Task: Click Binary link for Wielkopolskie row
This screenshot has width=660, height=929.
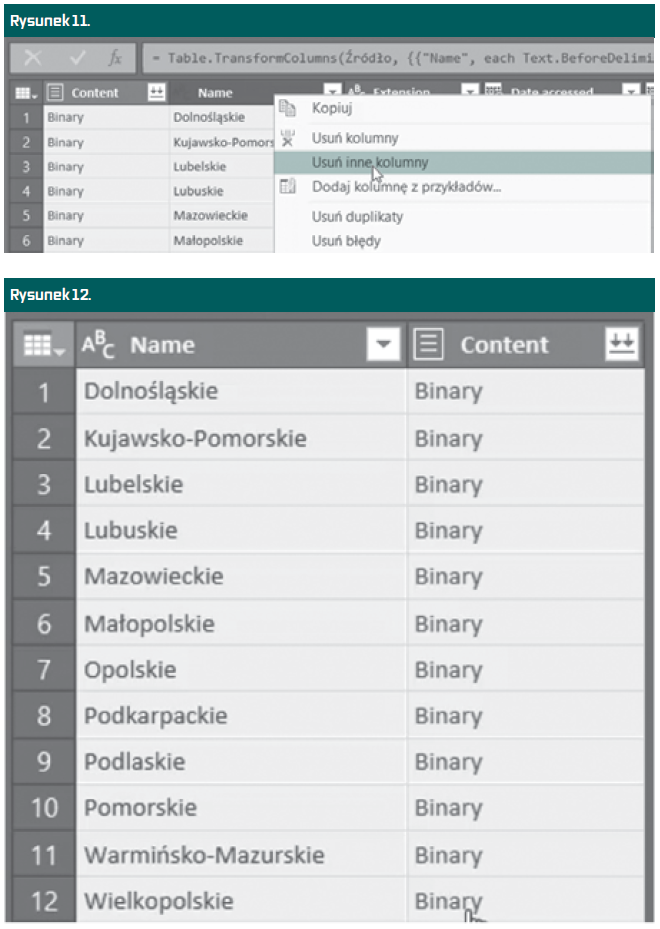Action: [x=448, y=902]
